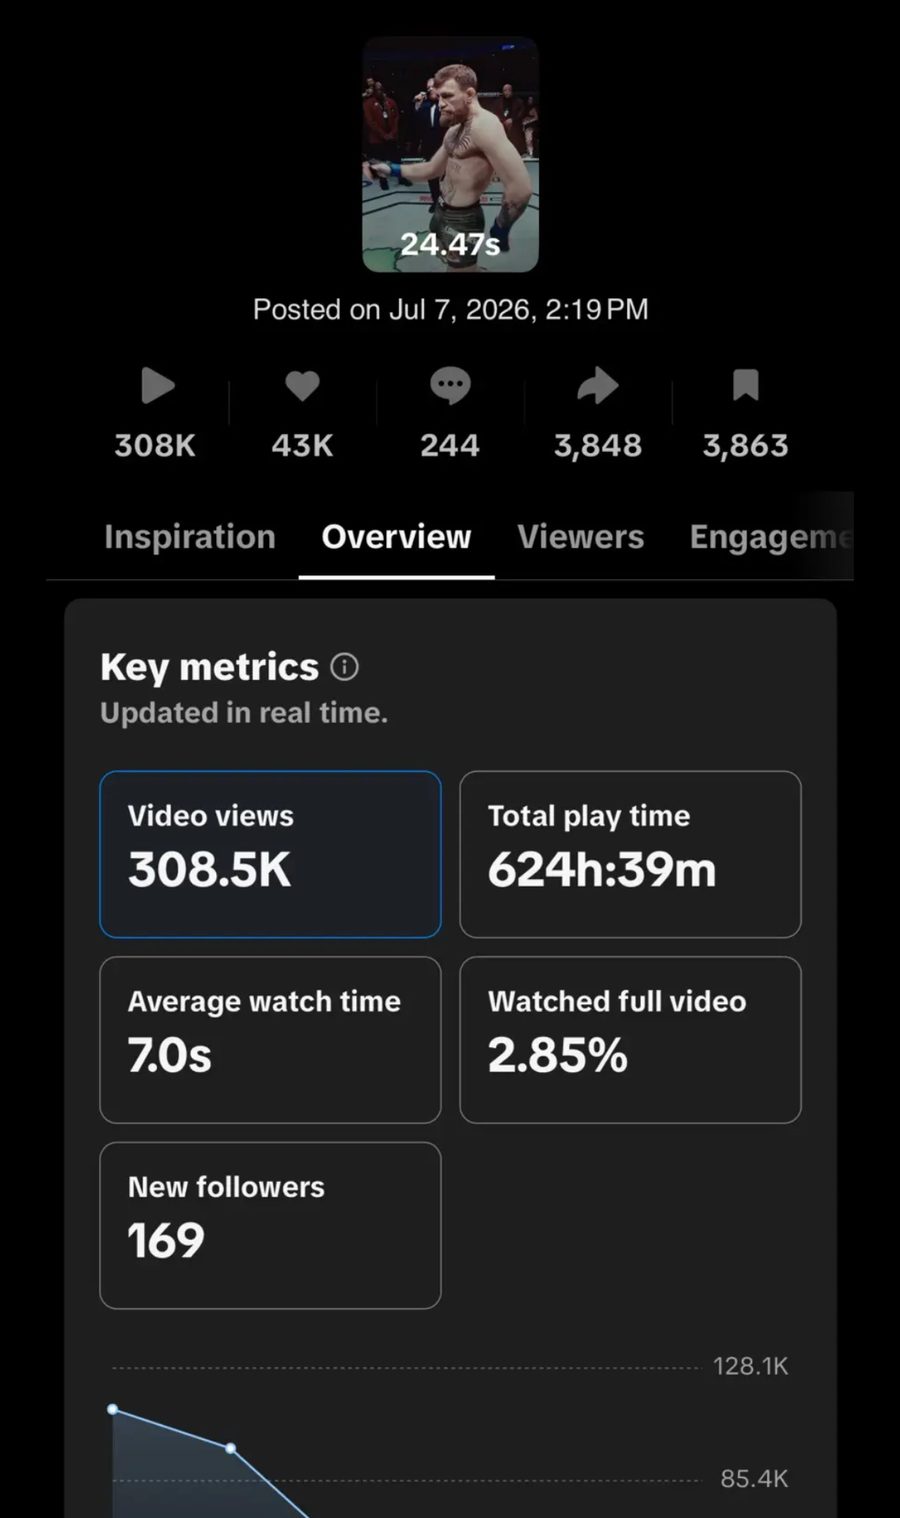Select the Average watch time card
The width and height of the screenshot is (900, 1518).
pos(270,1040)
